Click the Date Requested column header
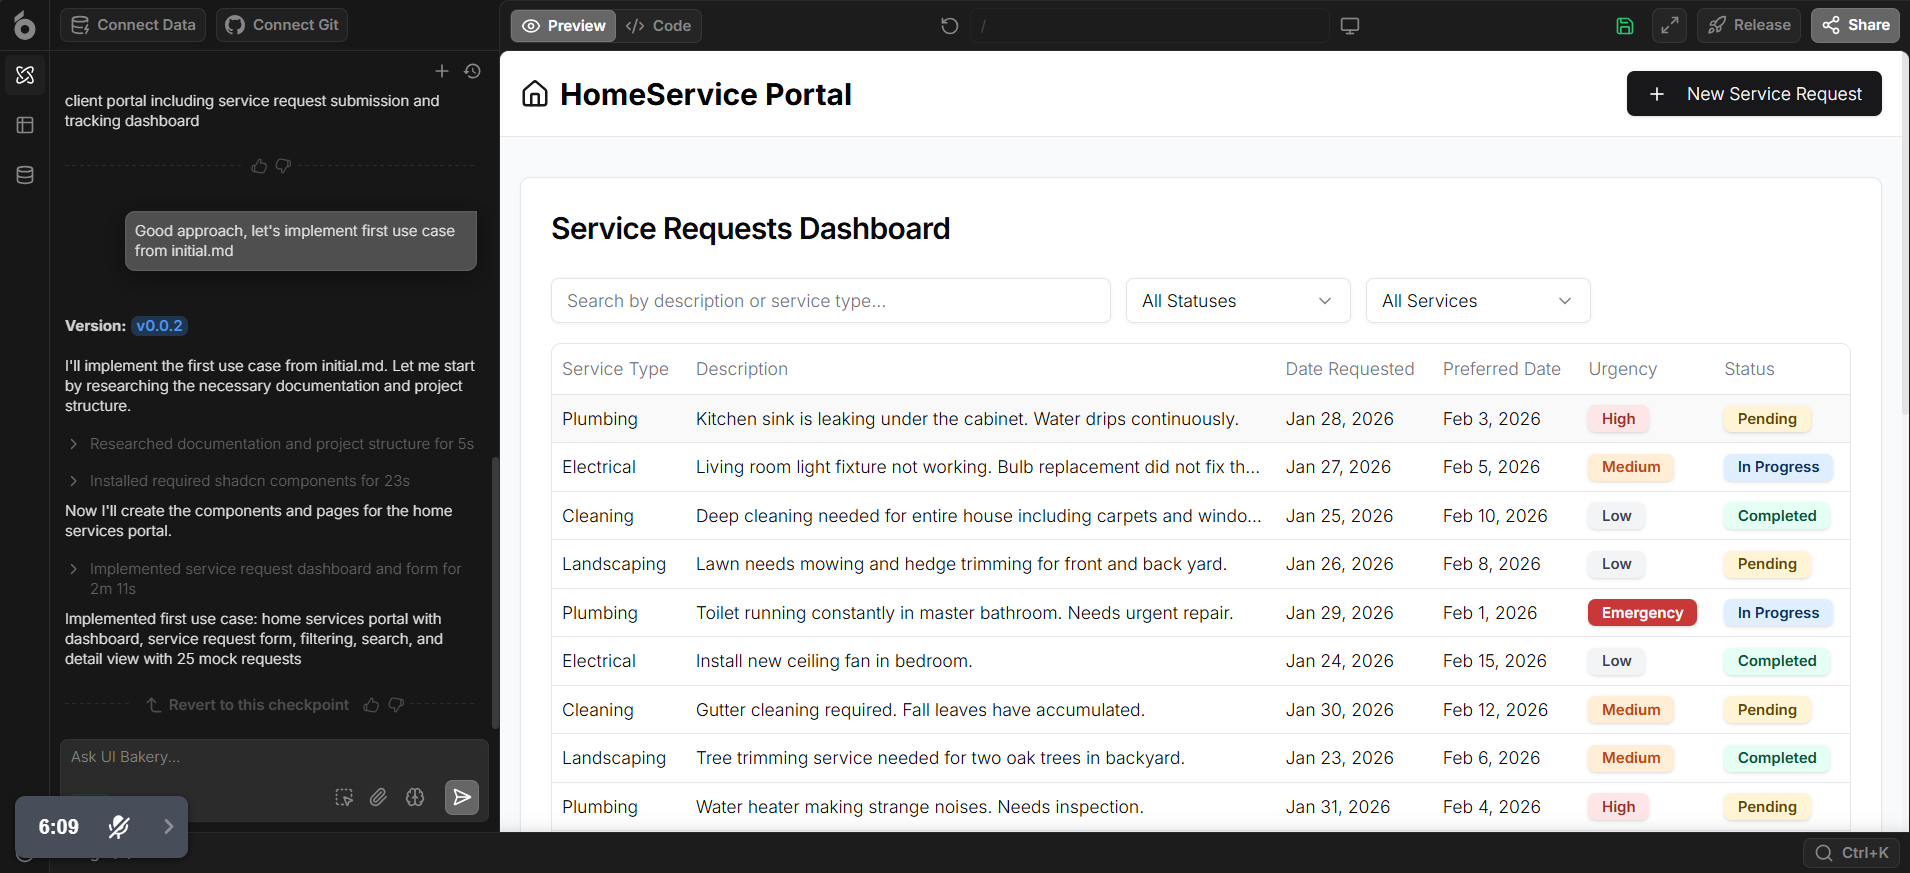 click(1350, 369)
